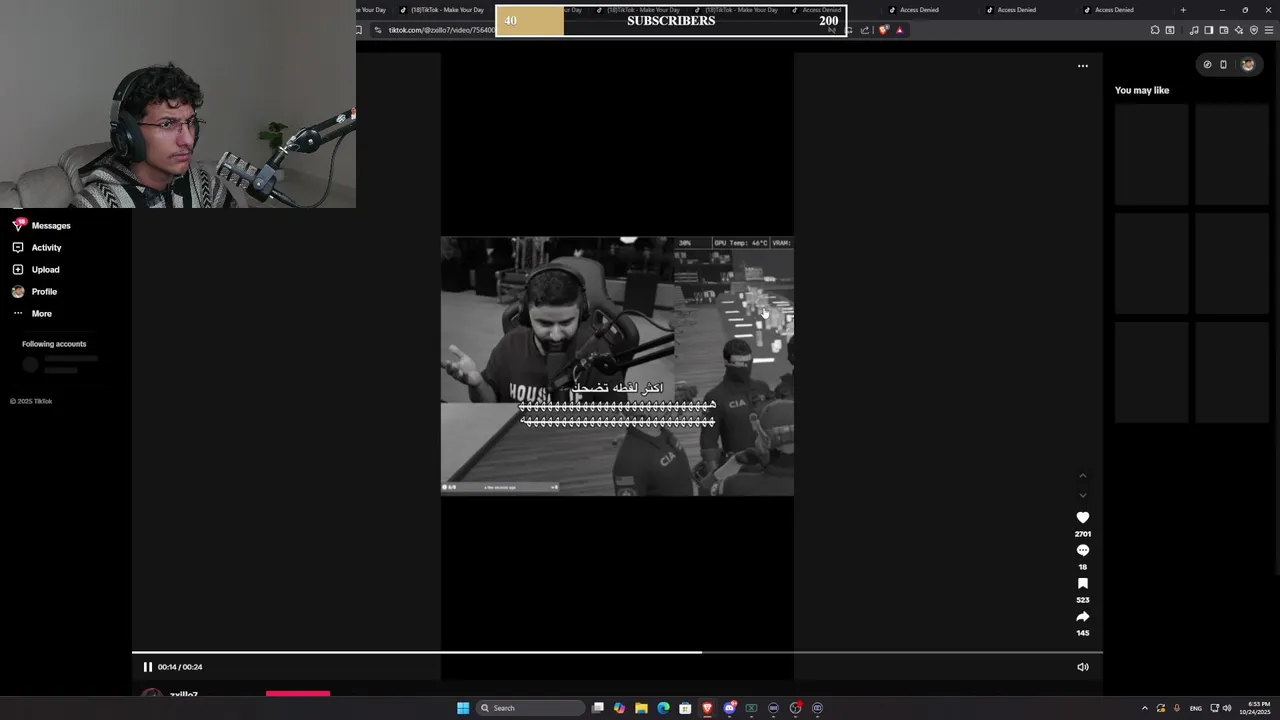Open the Brave media control music icon
Screen dimensions: 1280x720
[x=1193, y=30]
